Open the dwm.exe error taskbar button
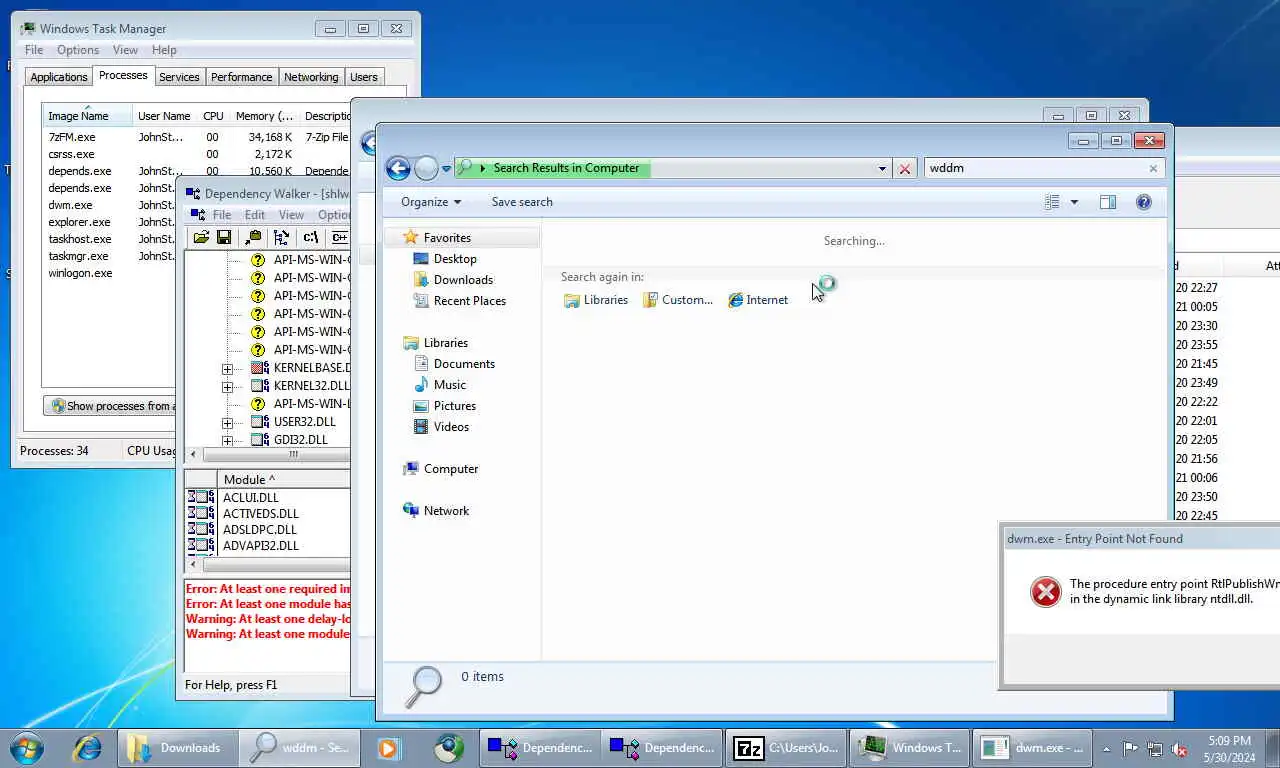Image resolution: width=1280 pixels, height=768 pixels. coord(1033,747)
